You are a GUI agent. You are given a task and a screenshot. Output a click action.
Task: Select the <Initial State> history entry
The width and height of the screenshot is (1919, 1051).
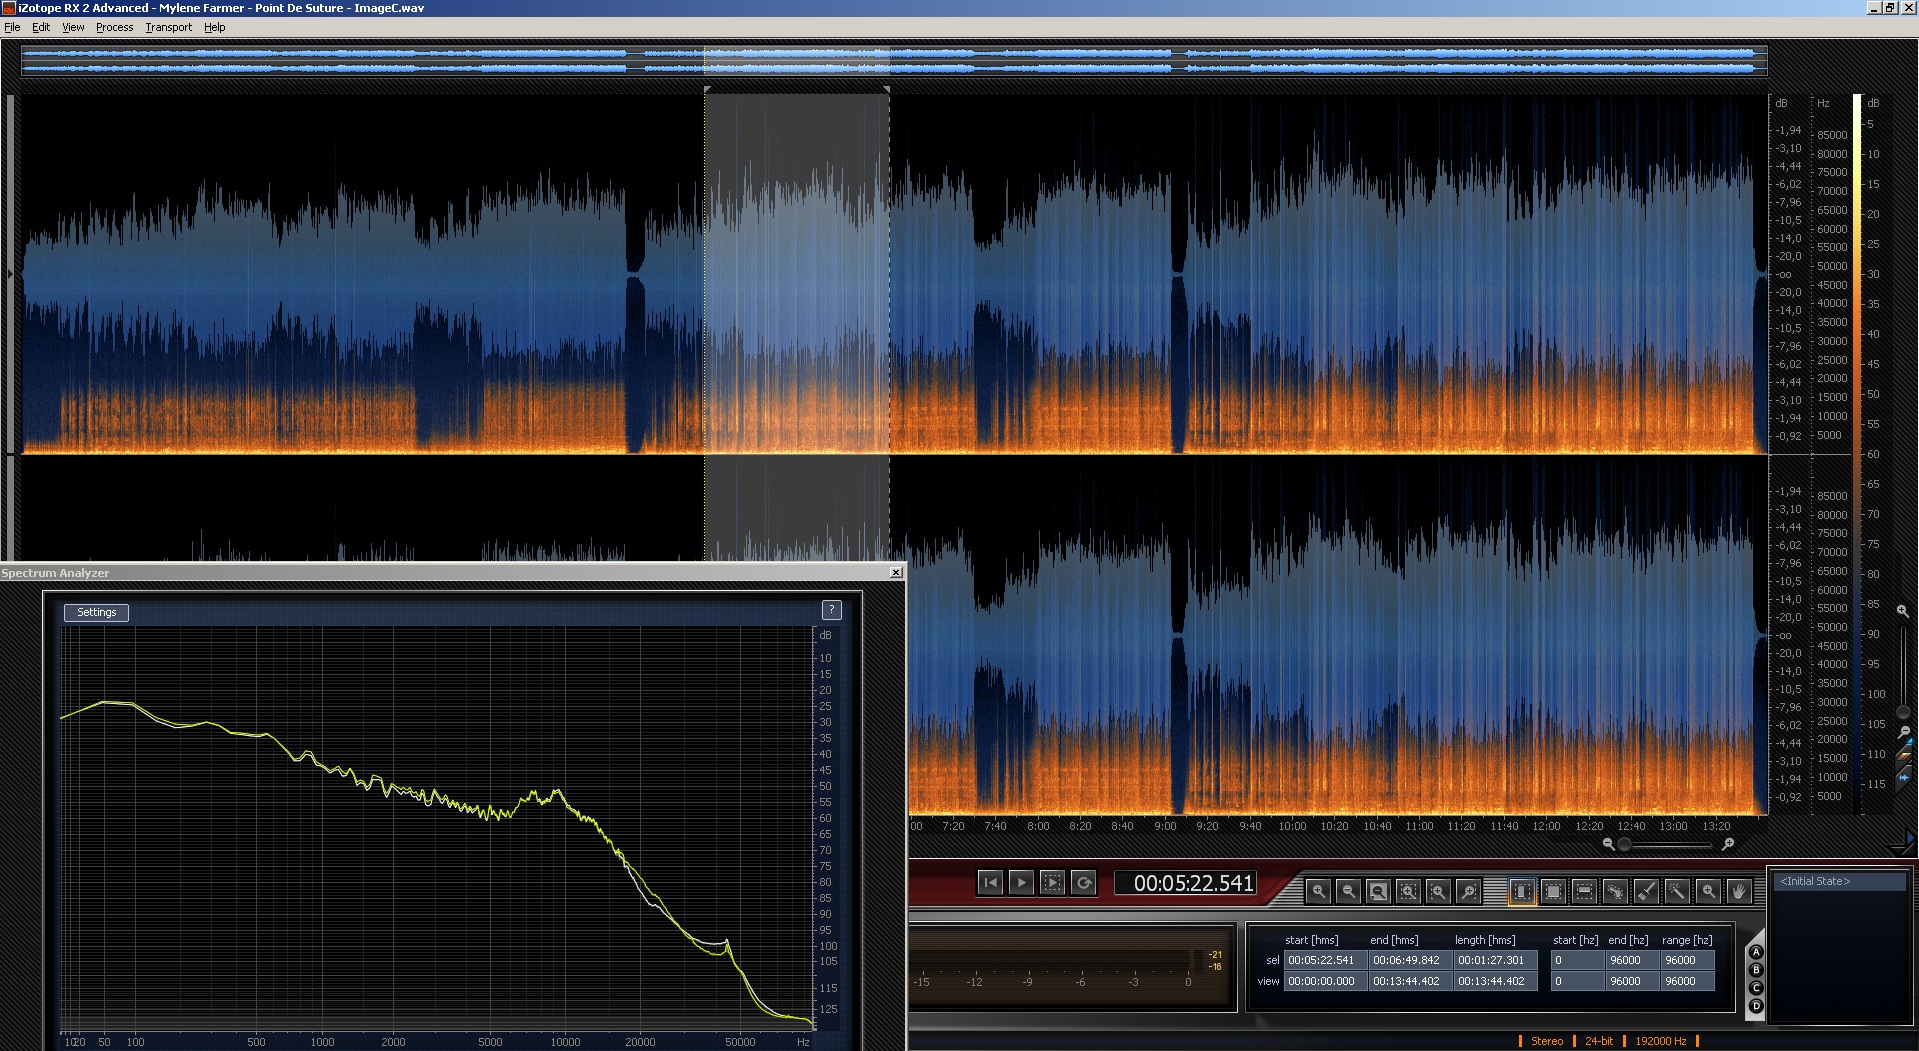click(x=1838, y=881)
